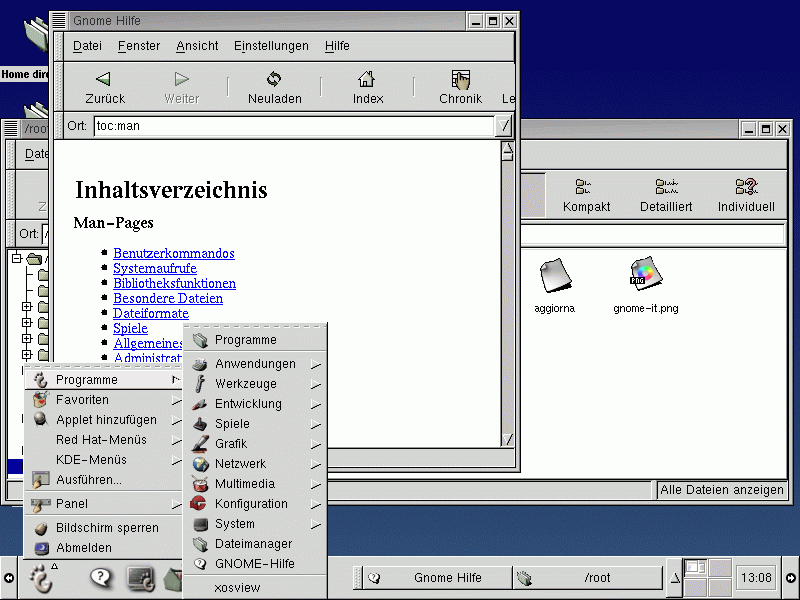Click the GNOME foot main menu button
This screenshot has width=800, height=600.
42,578
